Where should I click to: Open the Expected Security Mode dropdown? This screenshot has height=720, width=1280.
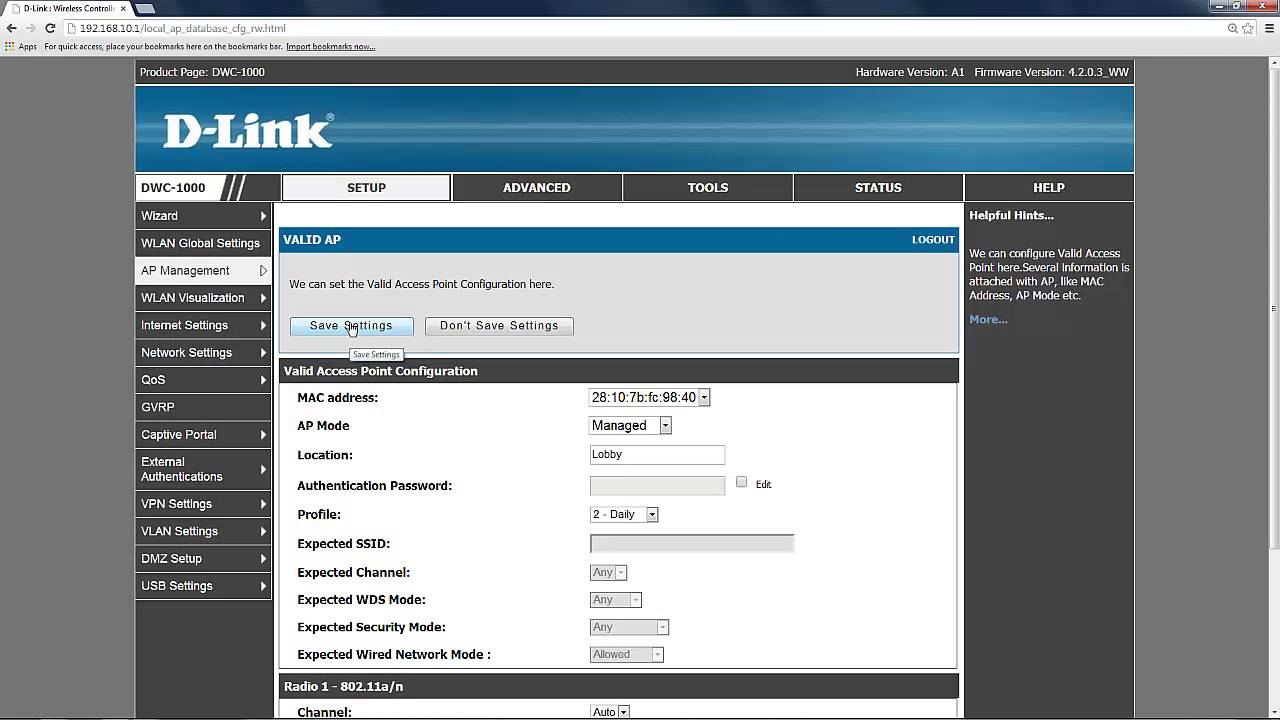pyautogui.click(x=629, y=627)
